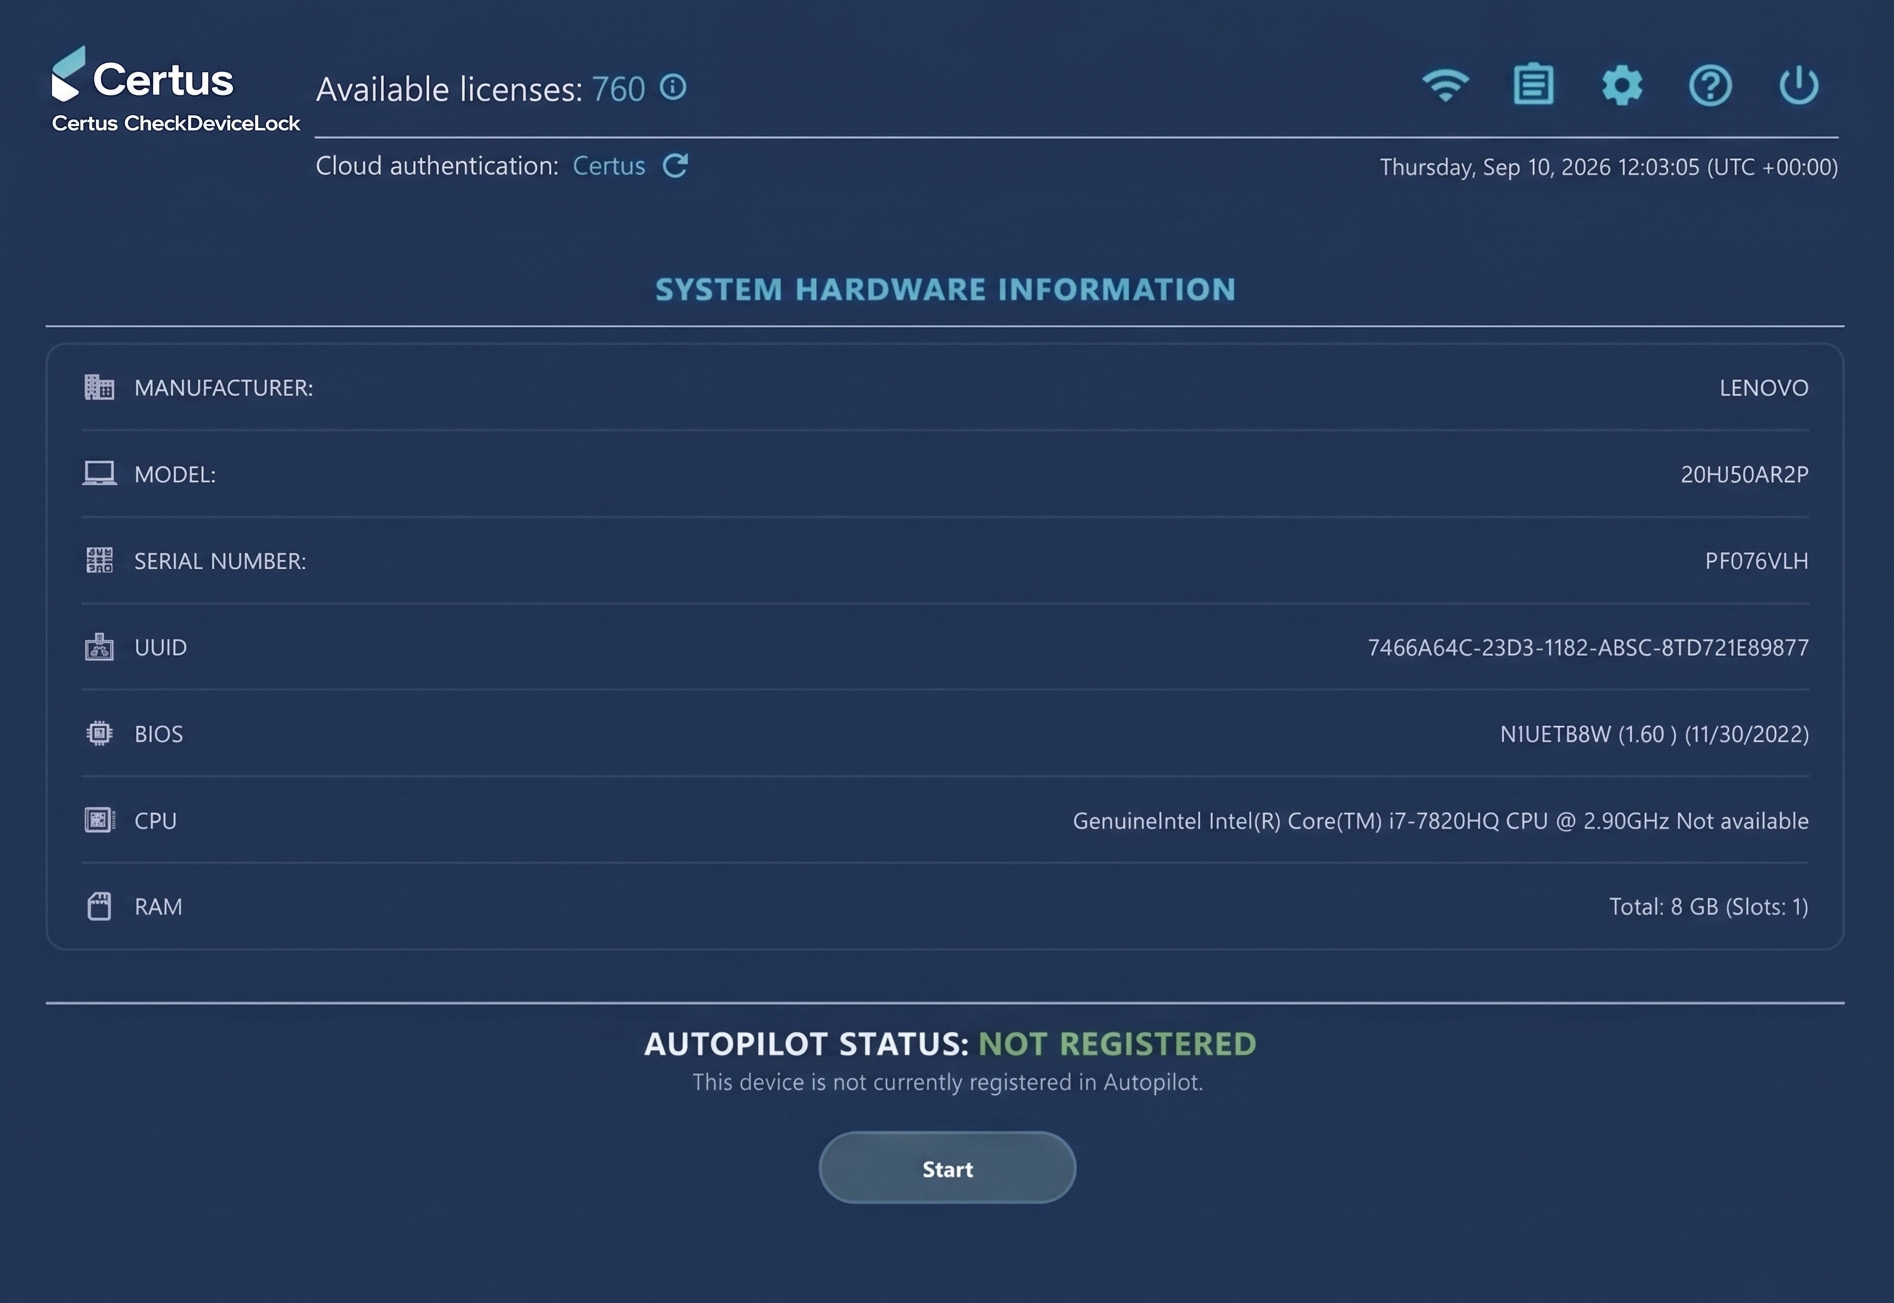Open the Wi-Fi network settings icon
1894x1303 pixels.
1445,86
